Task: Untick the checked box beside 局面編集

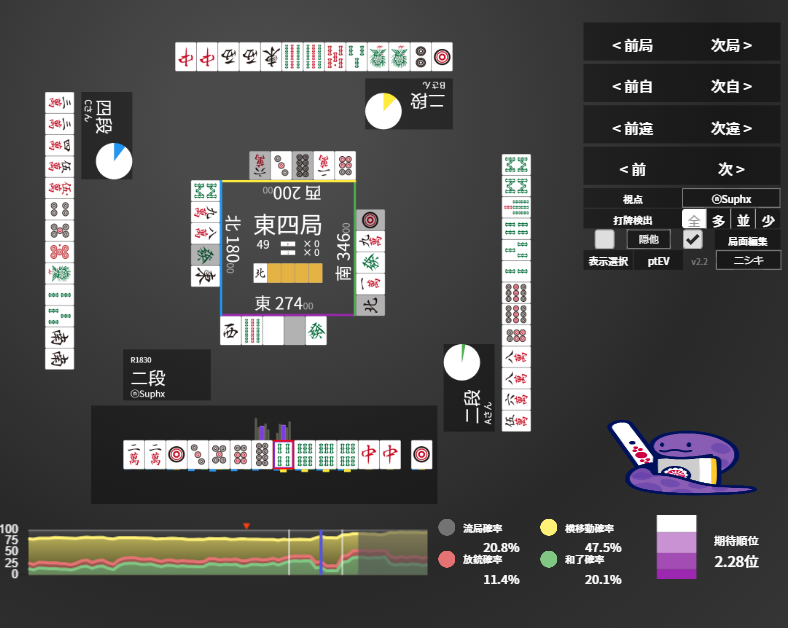Action: click(693, 240)
